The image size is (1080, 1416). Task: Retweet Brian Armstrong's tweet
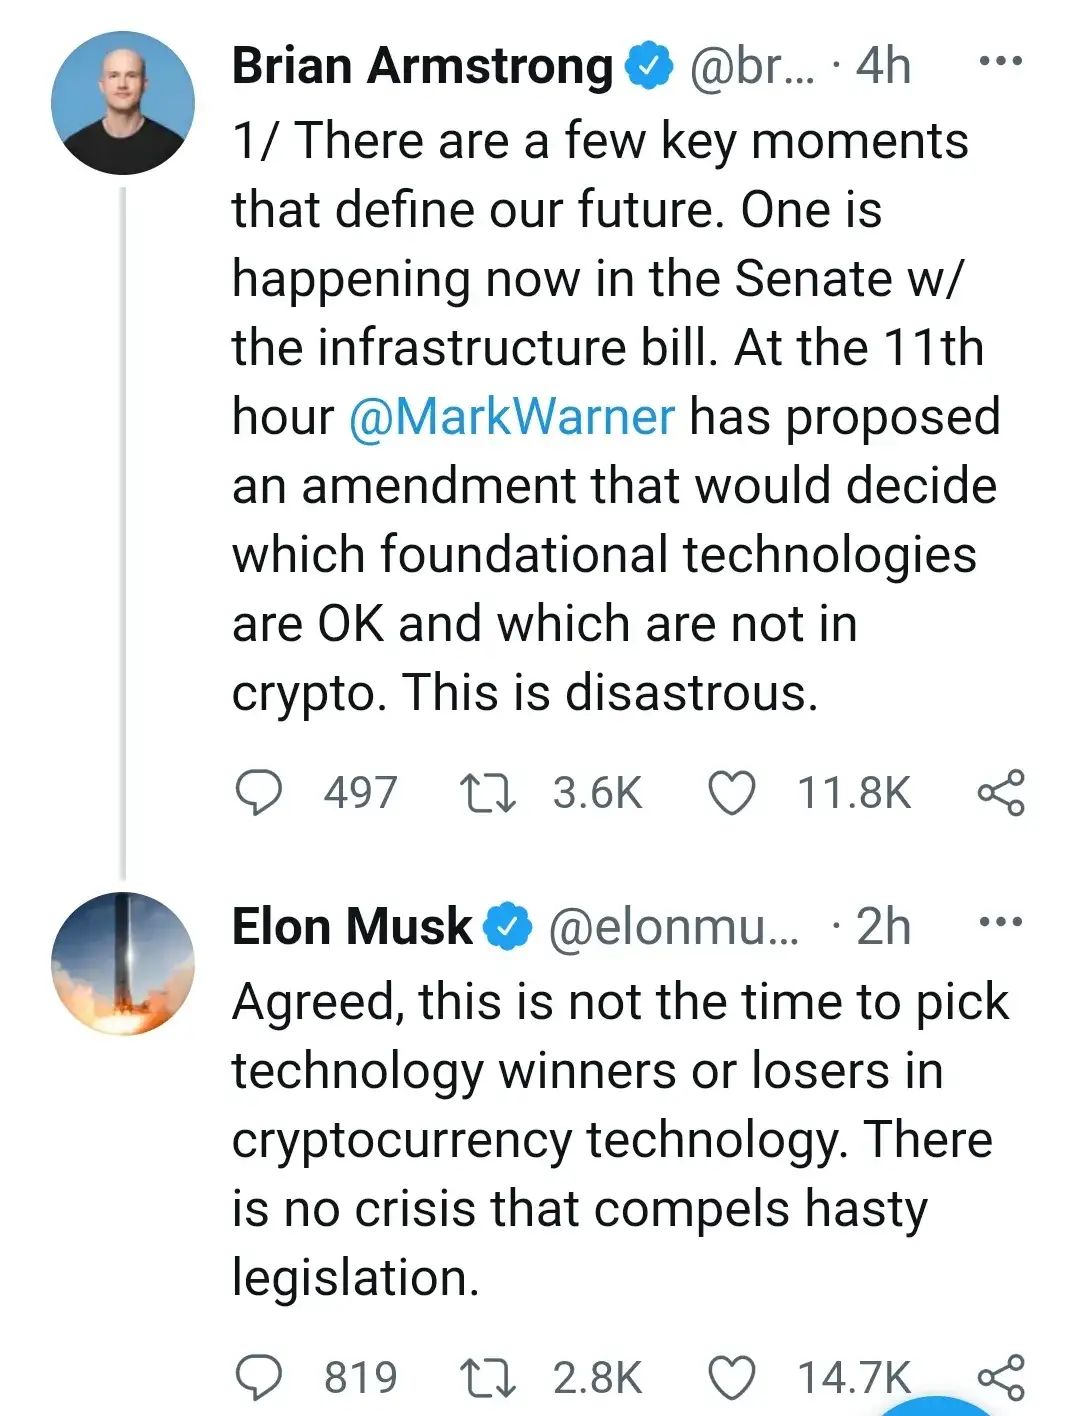click(487, 793)
